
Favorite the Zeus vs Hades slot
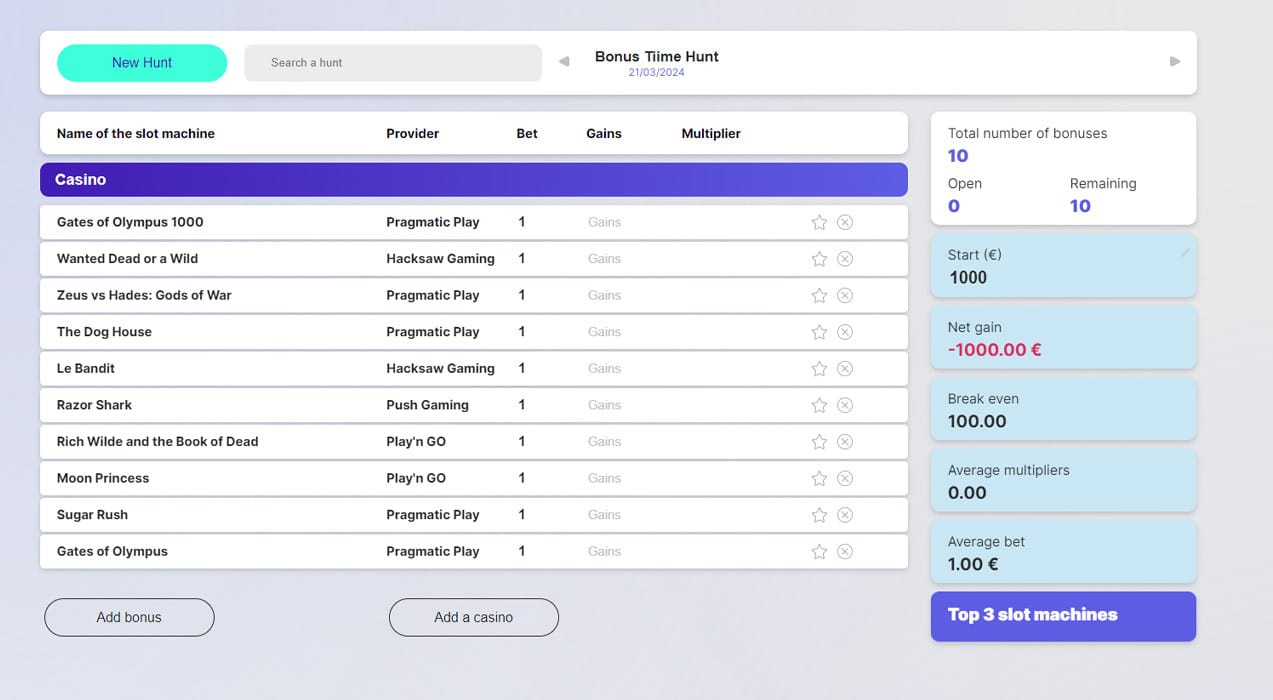pyautogui.click(x=819, y=295)
